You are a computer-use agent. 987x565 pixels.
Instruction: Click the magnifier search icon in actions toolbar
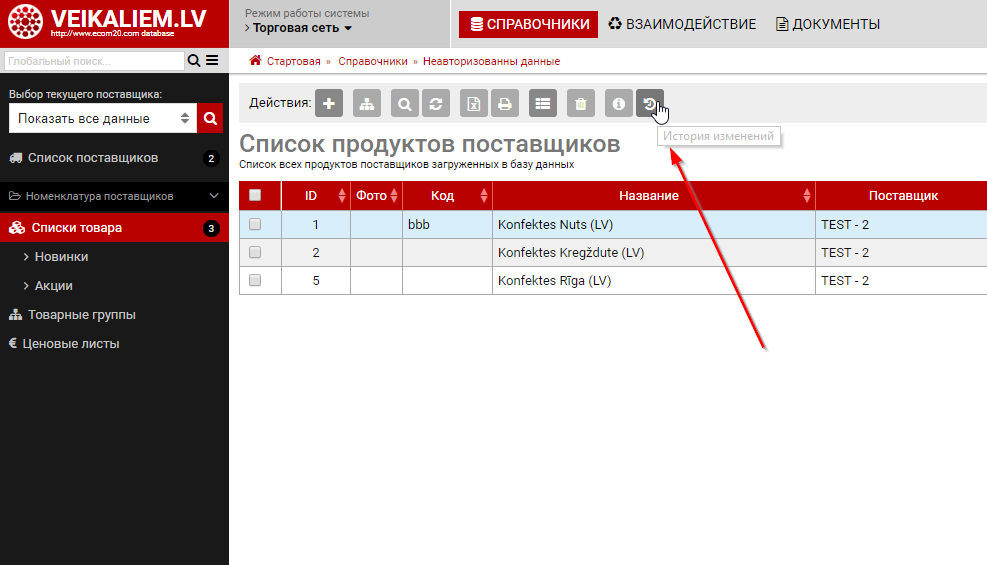pyautogui.click(x=405, y=103)
